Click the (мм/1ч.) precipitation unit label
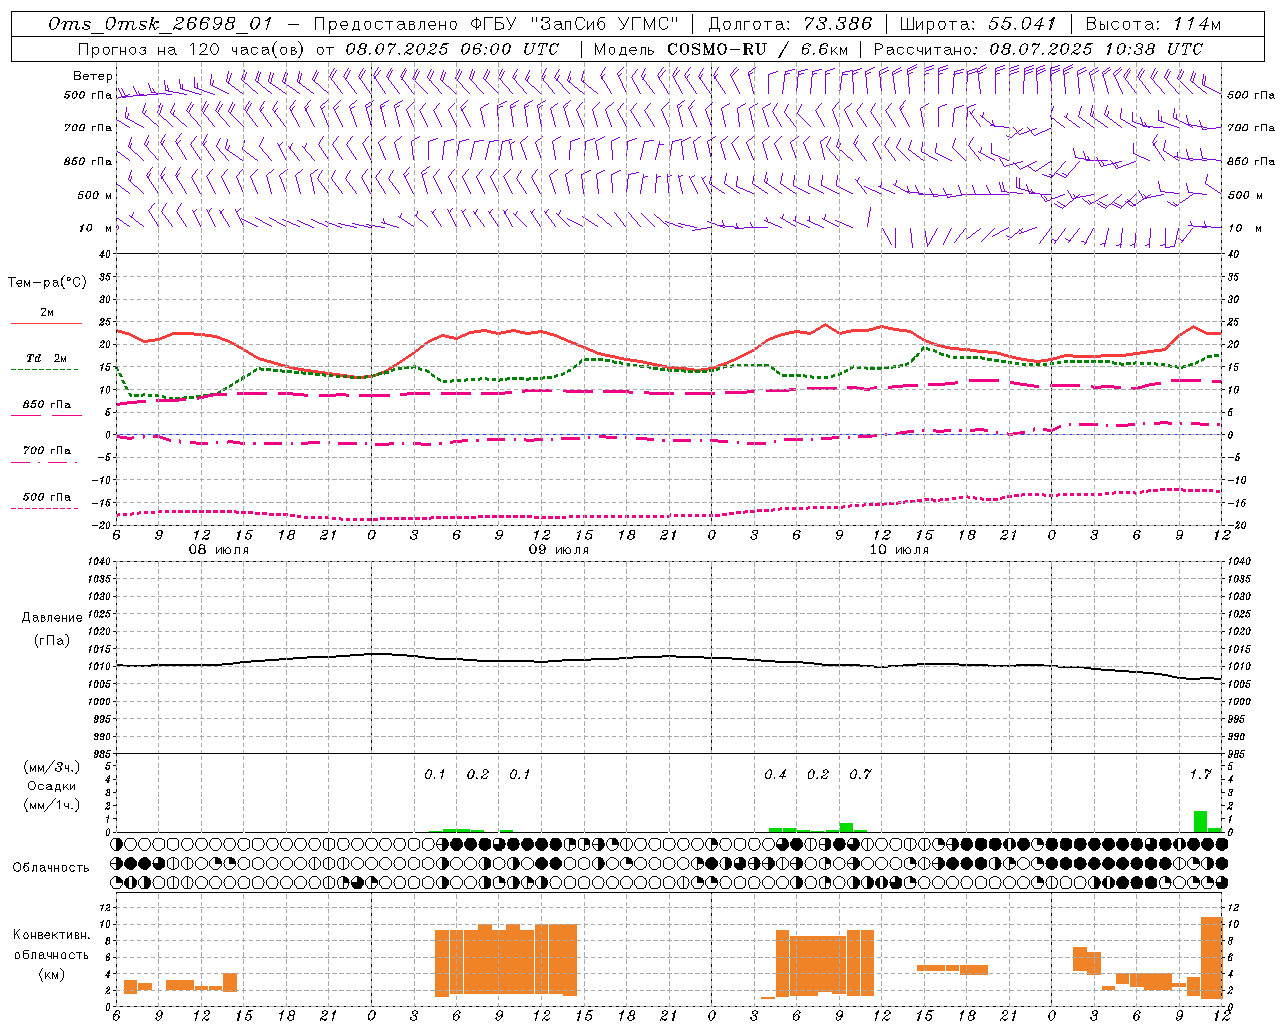The width and height of the screenshot is (1280, 1024). 50,805
